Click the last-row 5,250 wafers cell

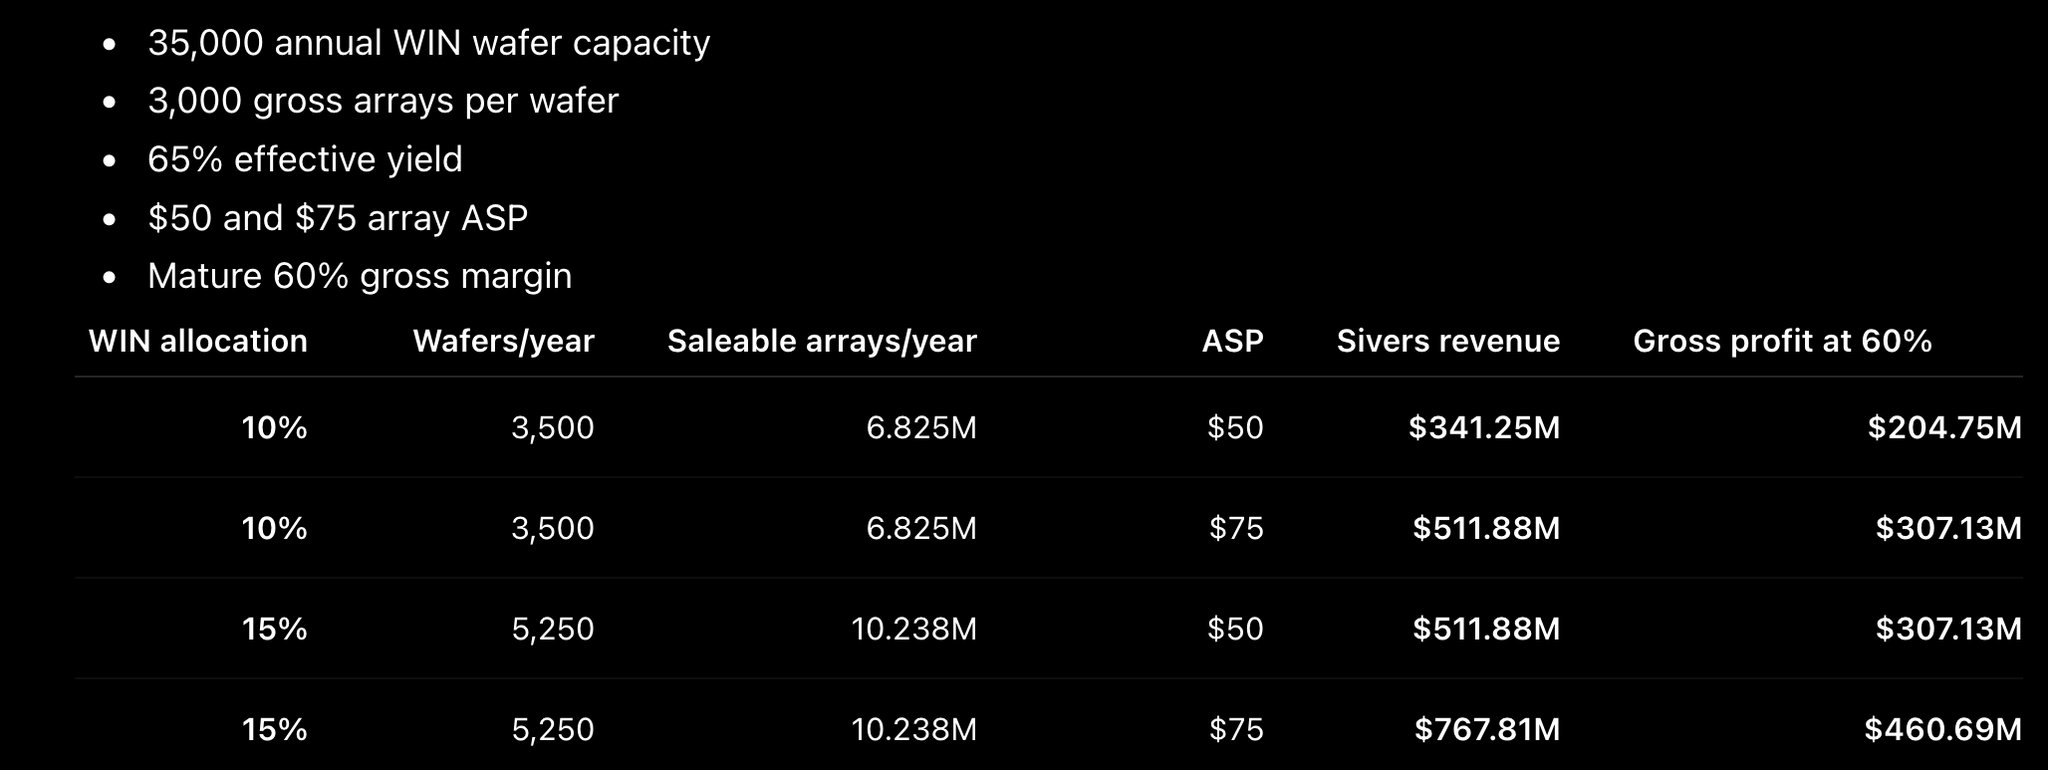point(552,729)
